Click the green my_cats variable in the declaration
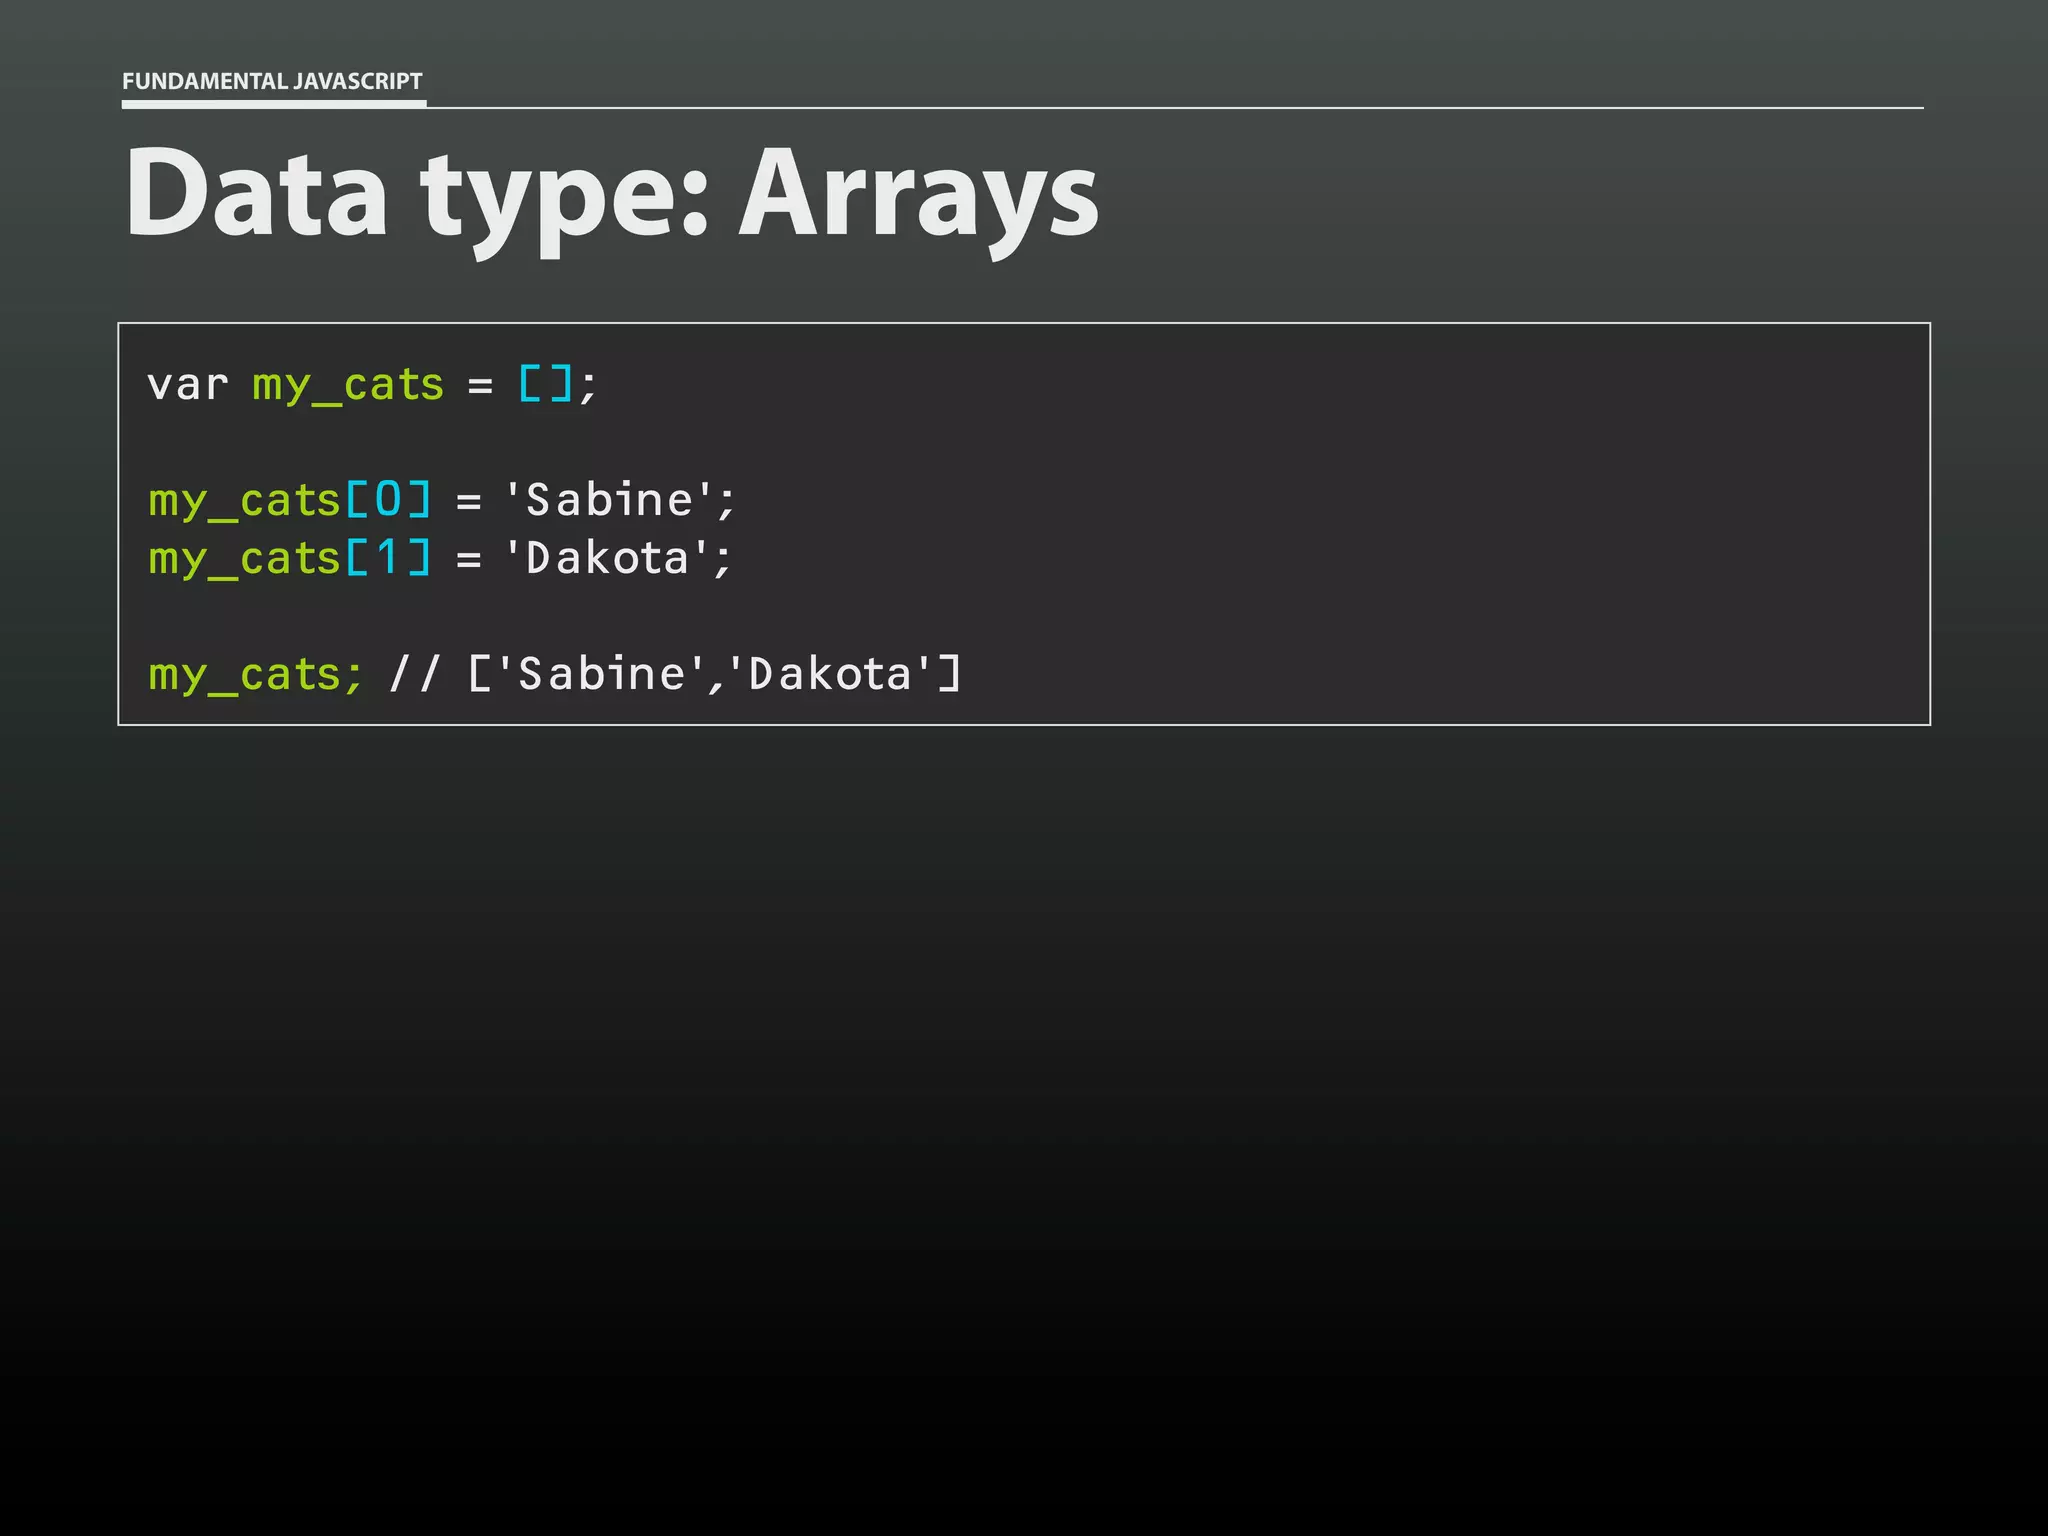 pyautogui.click(x=347, y=385)
